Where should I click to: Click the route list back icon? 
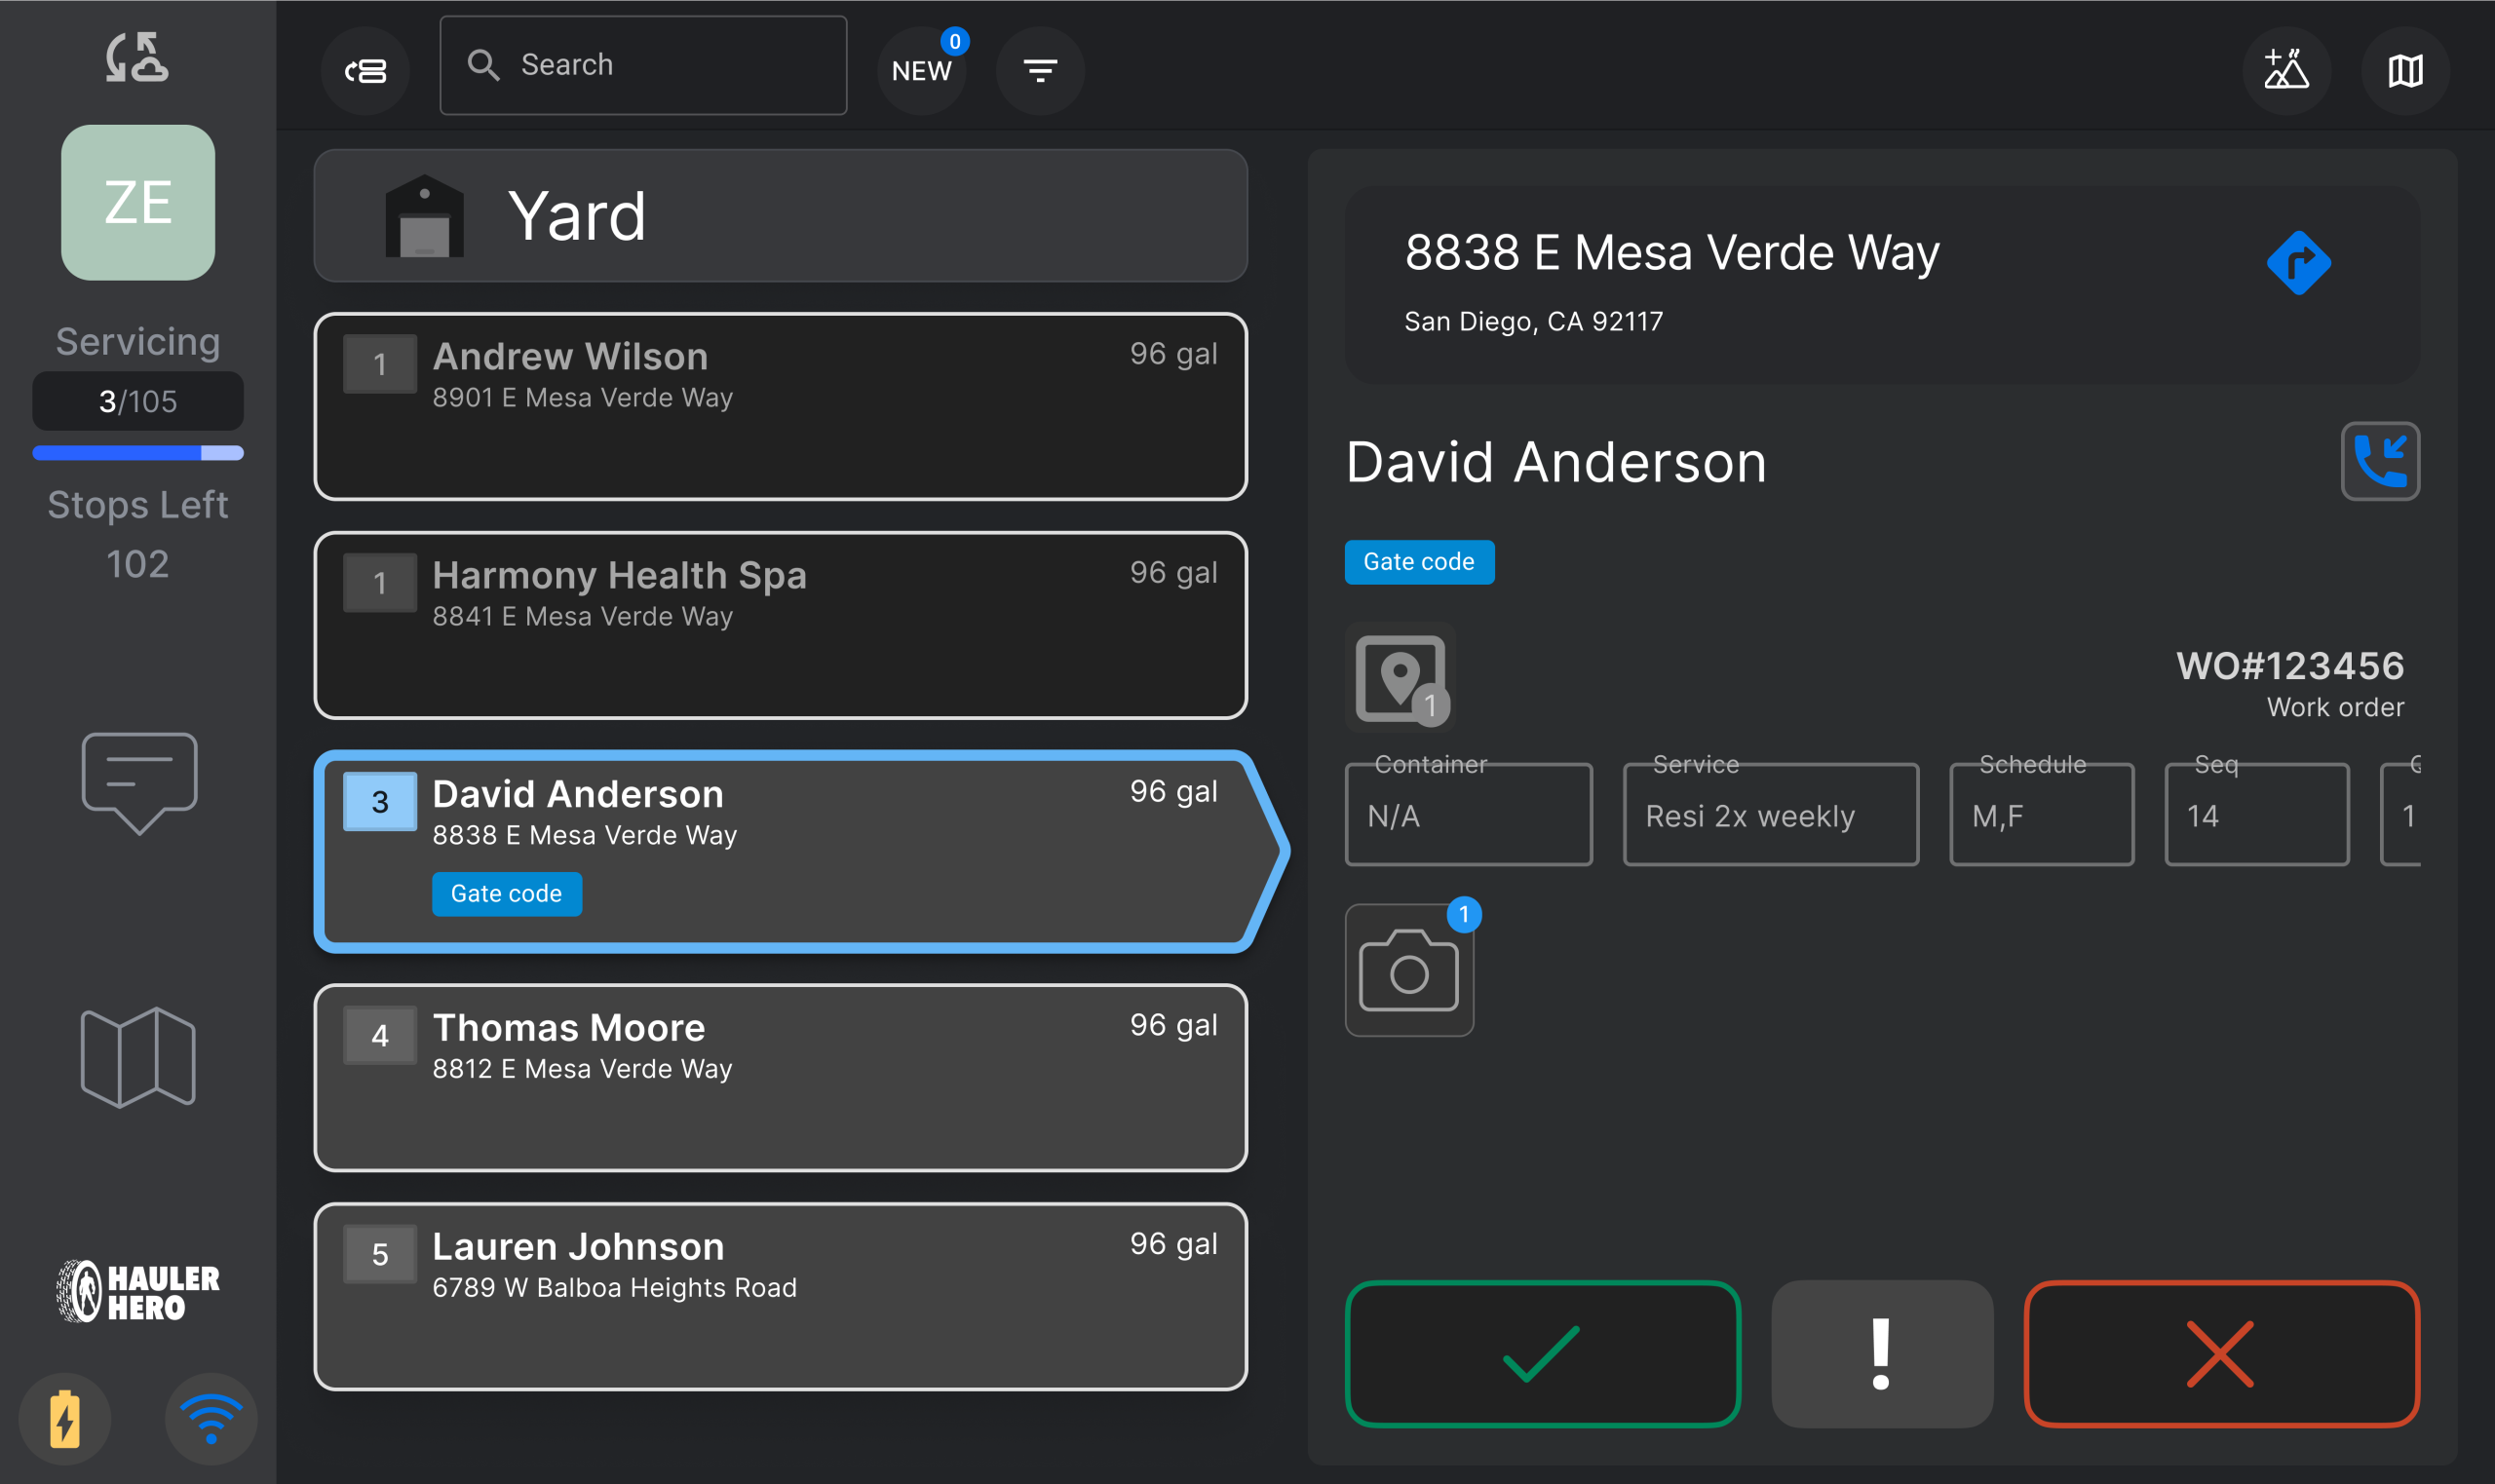(365, 70)
